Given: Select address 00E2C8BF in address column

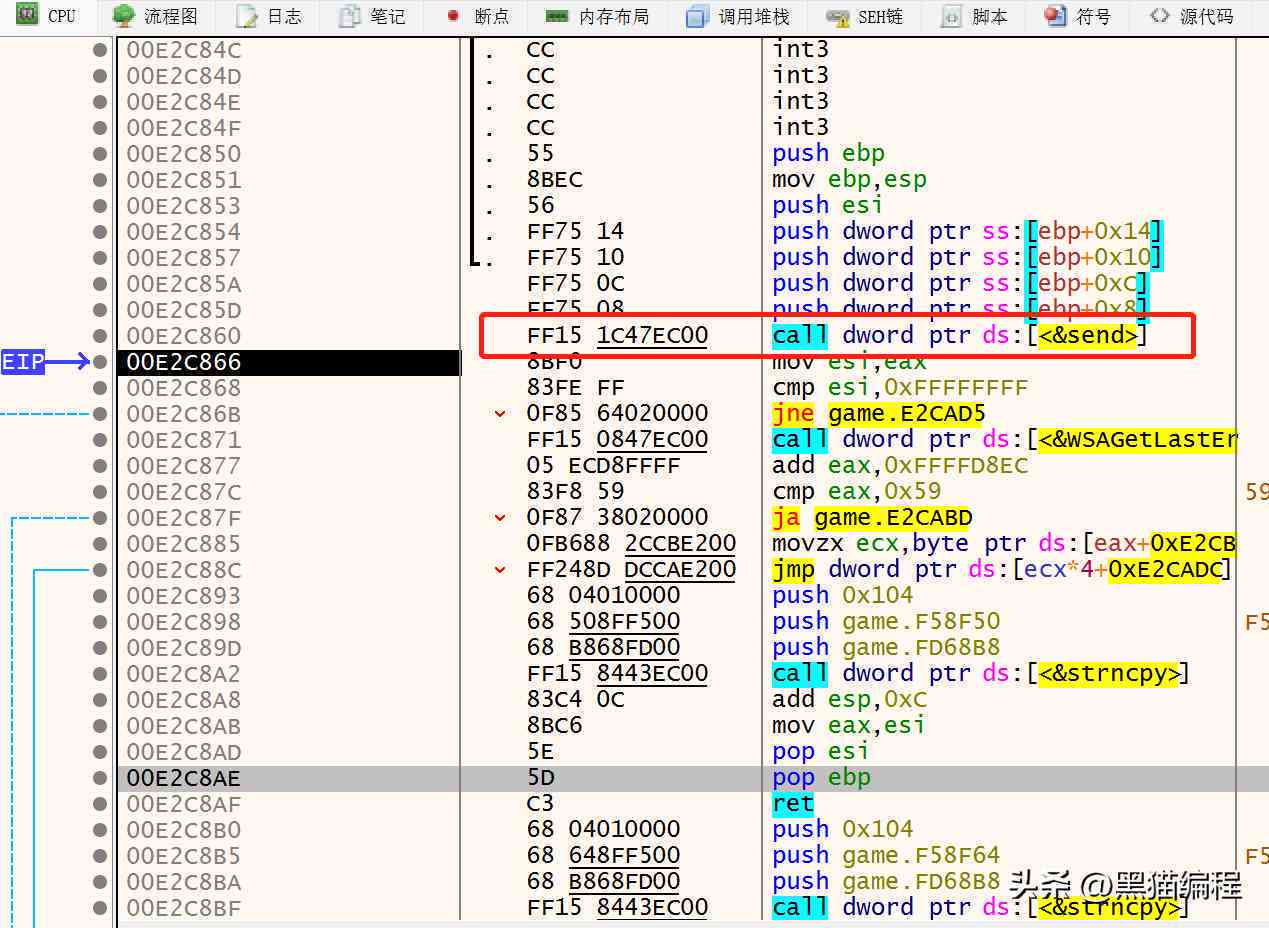Looking at the screenshot, I should pos(184,908).
